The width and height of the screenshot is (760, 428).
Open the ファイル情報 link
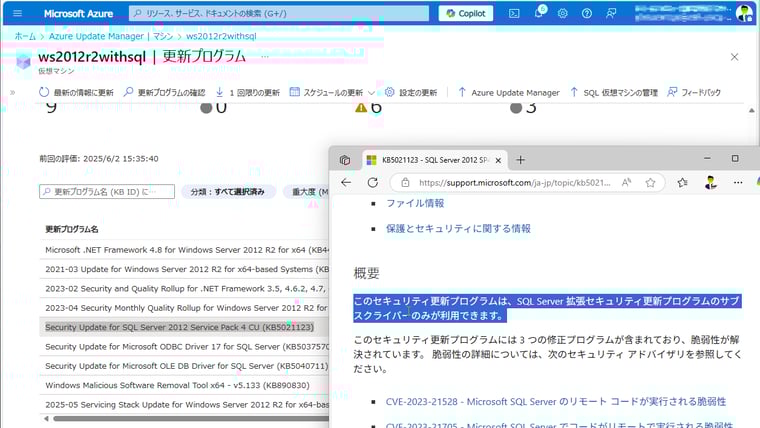pyautogui.click(x=415, y=204)
